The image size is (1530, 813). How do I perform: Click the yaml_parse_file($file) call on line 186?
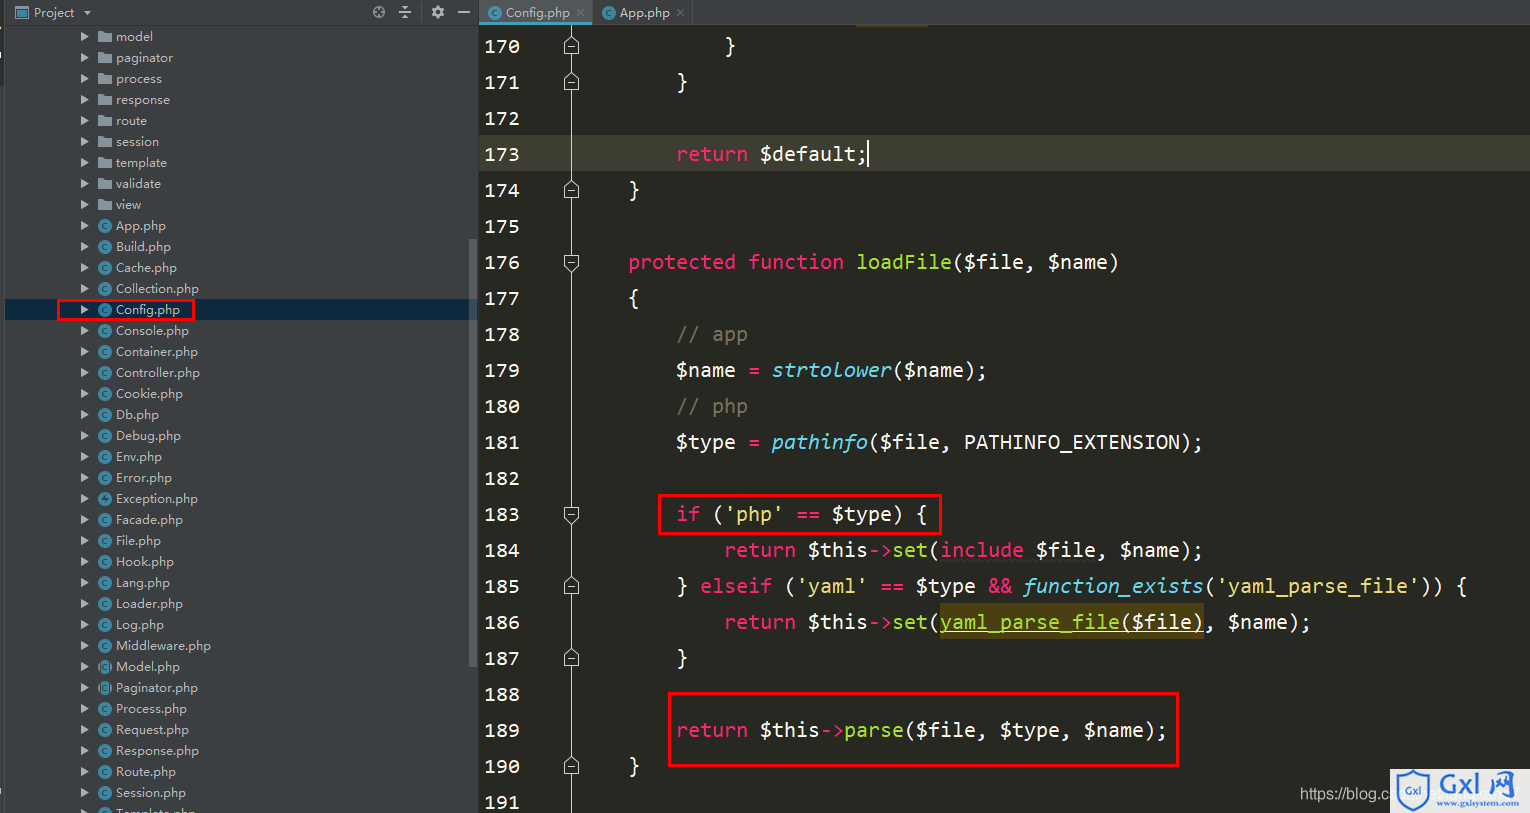(1071, 622)
